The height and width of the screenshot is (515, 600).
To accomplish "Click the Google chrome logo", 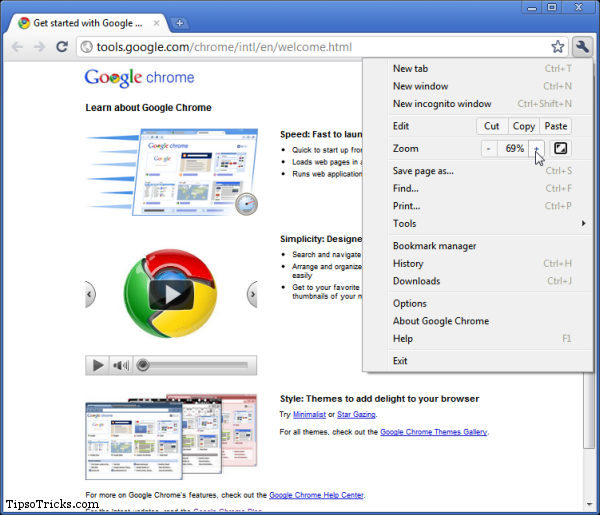I will (x=139, y=78).
